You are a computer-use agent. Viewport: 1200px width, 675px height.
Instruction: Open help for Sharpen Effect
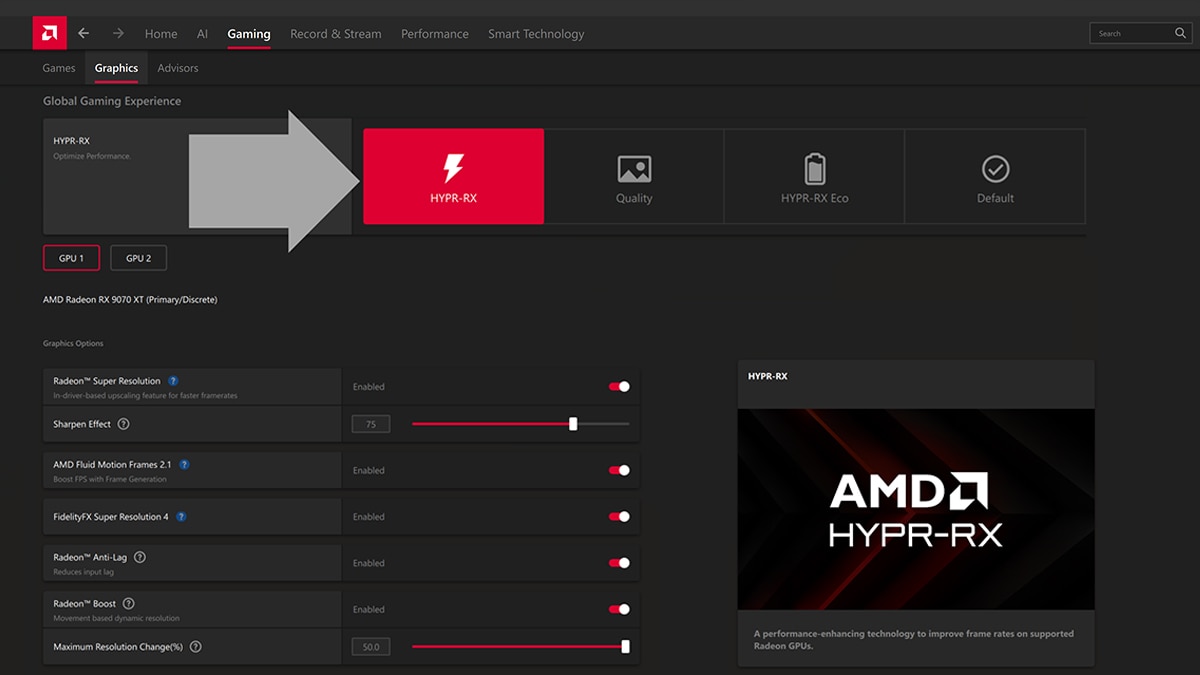123,424
